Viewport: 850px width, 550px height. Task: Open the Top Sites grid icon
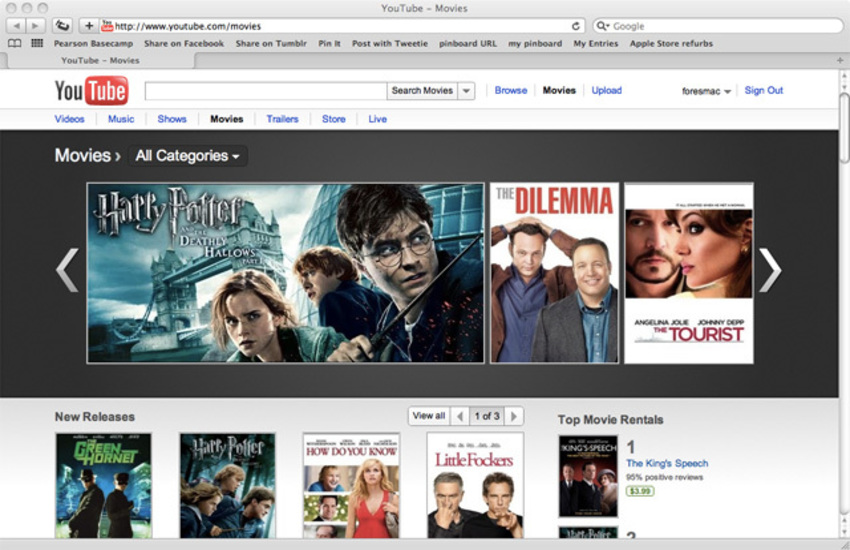tap(37, 44)
